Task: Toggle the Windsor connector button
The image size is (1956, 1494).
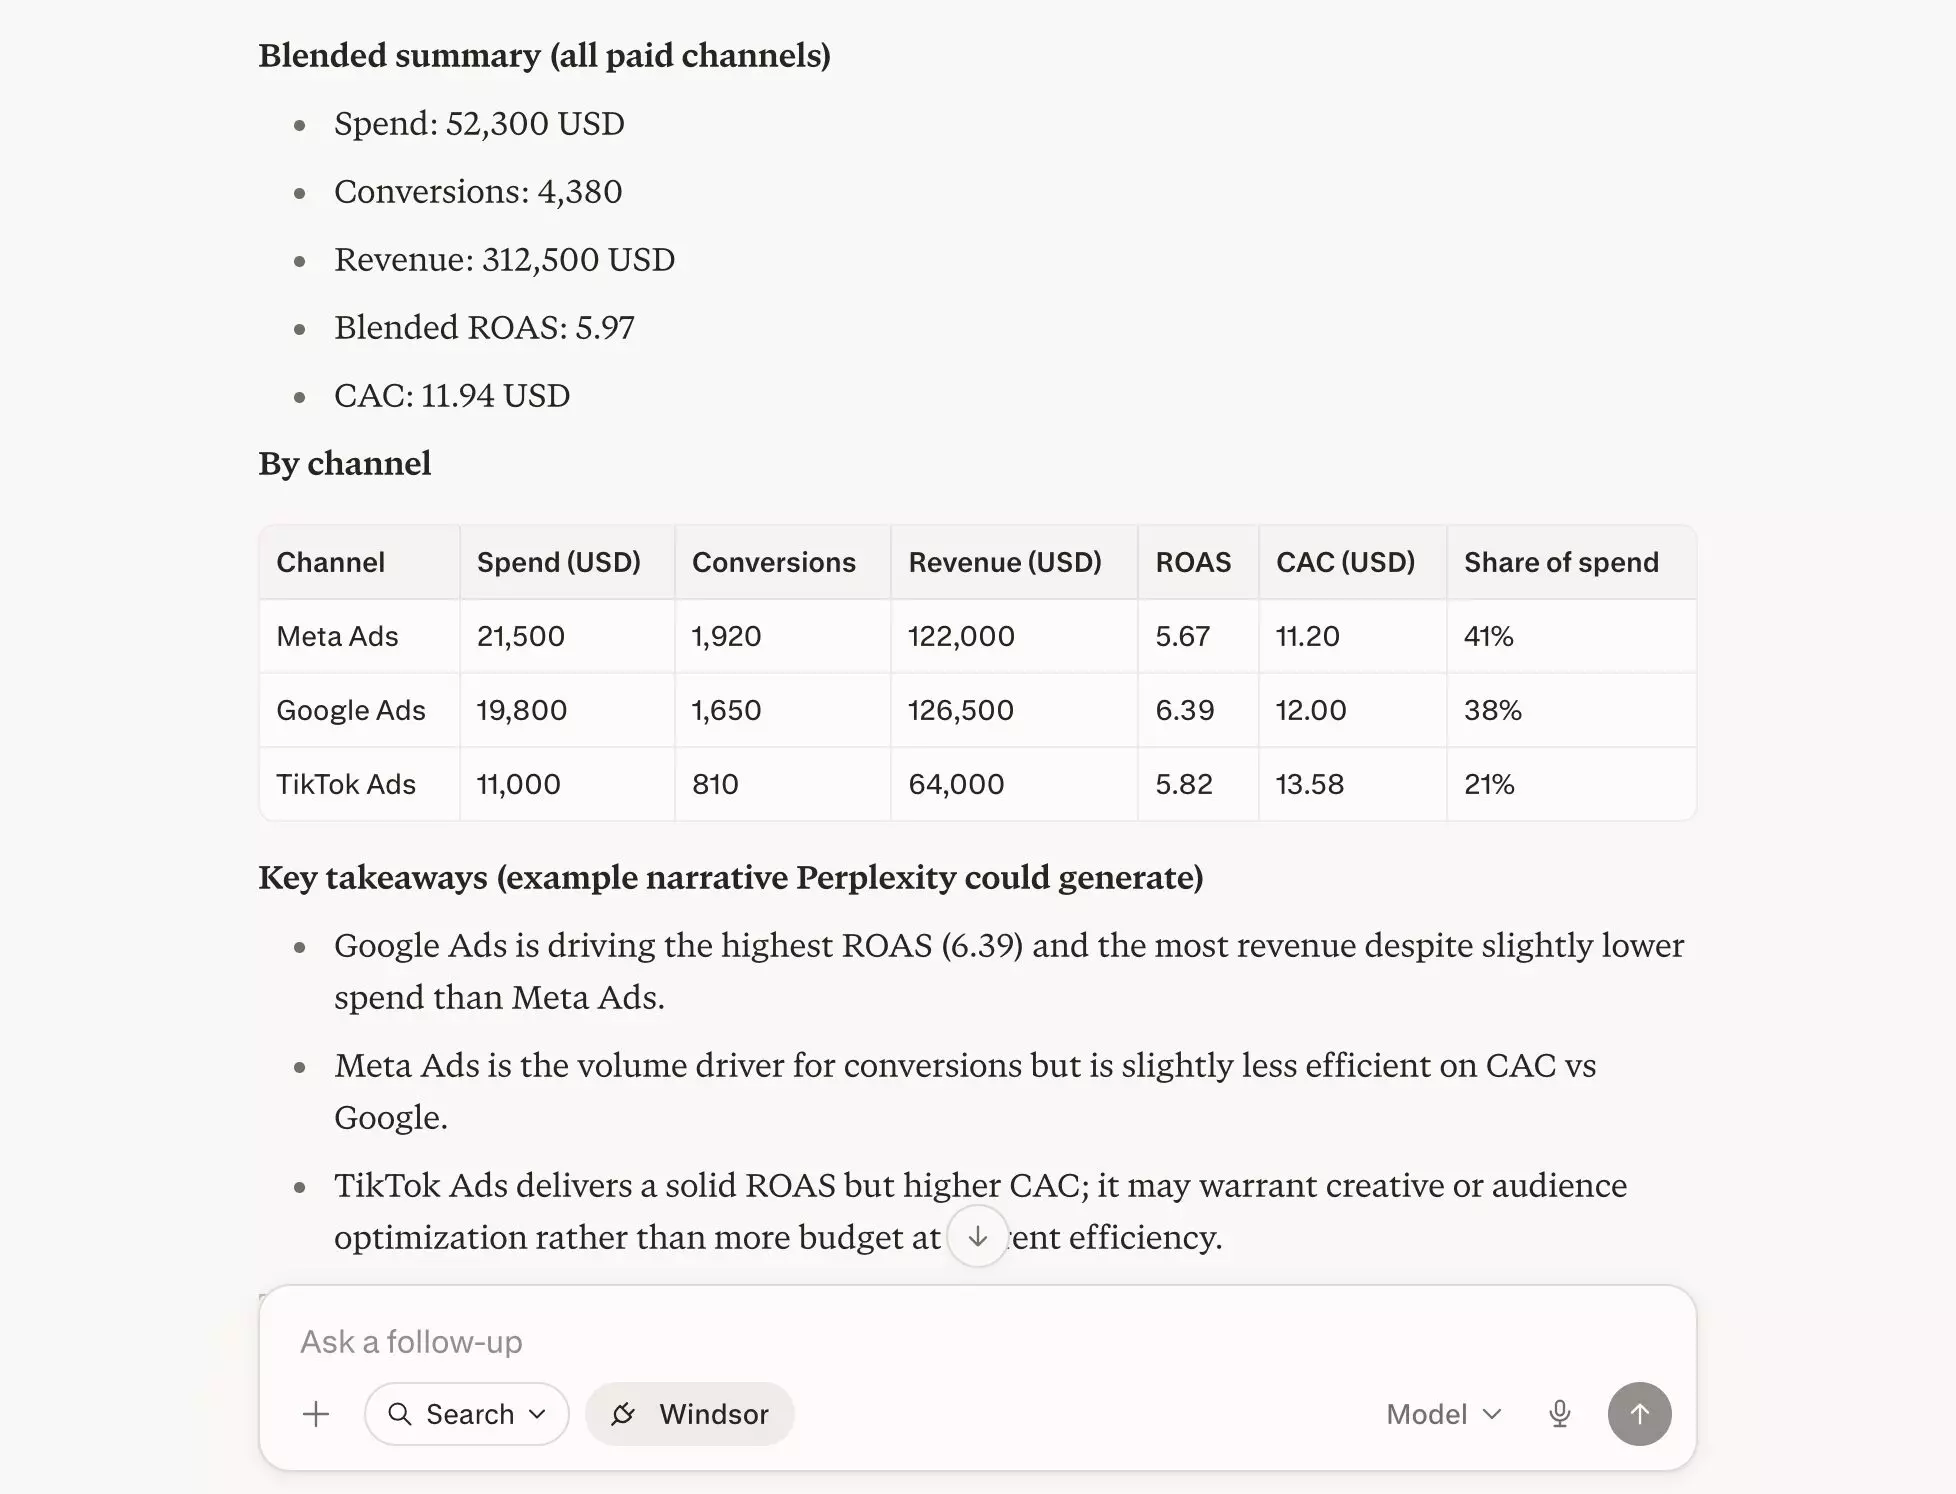Action: [690, 1414]
